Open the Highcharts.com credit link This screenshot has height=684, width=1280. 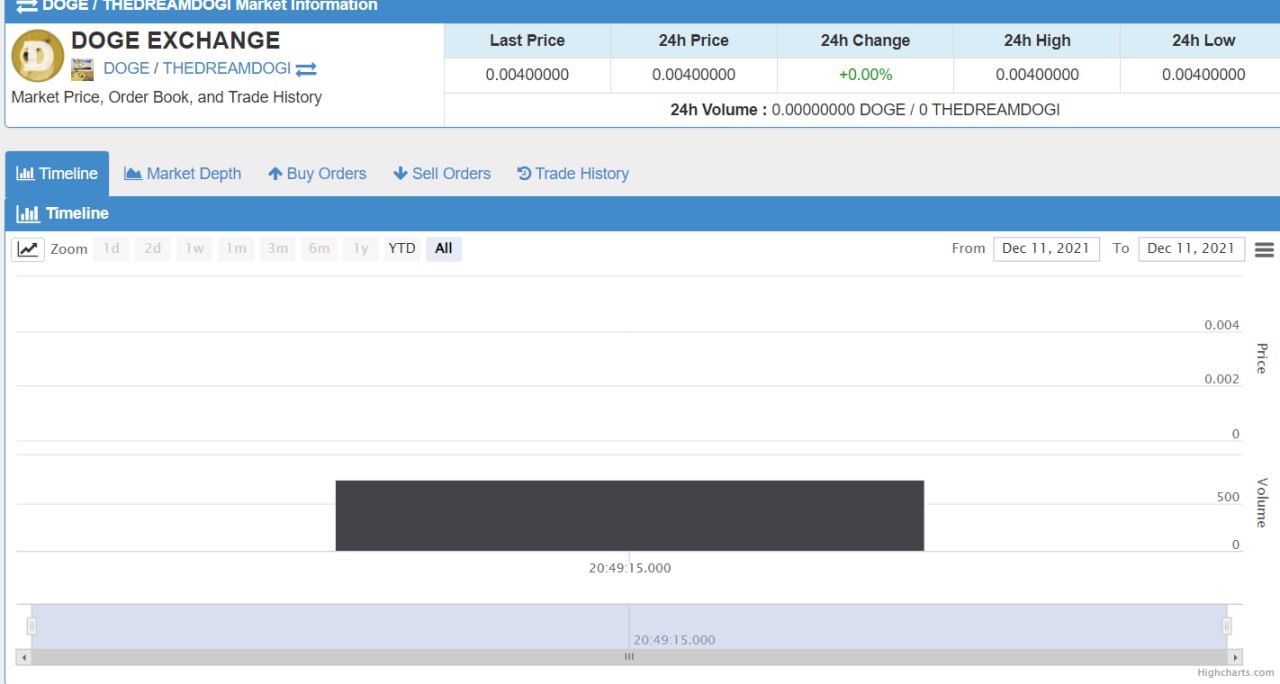coord(1236,673)
